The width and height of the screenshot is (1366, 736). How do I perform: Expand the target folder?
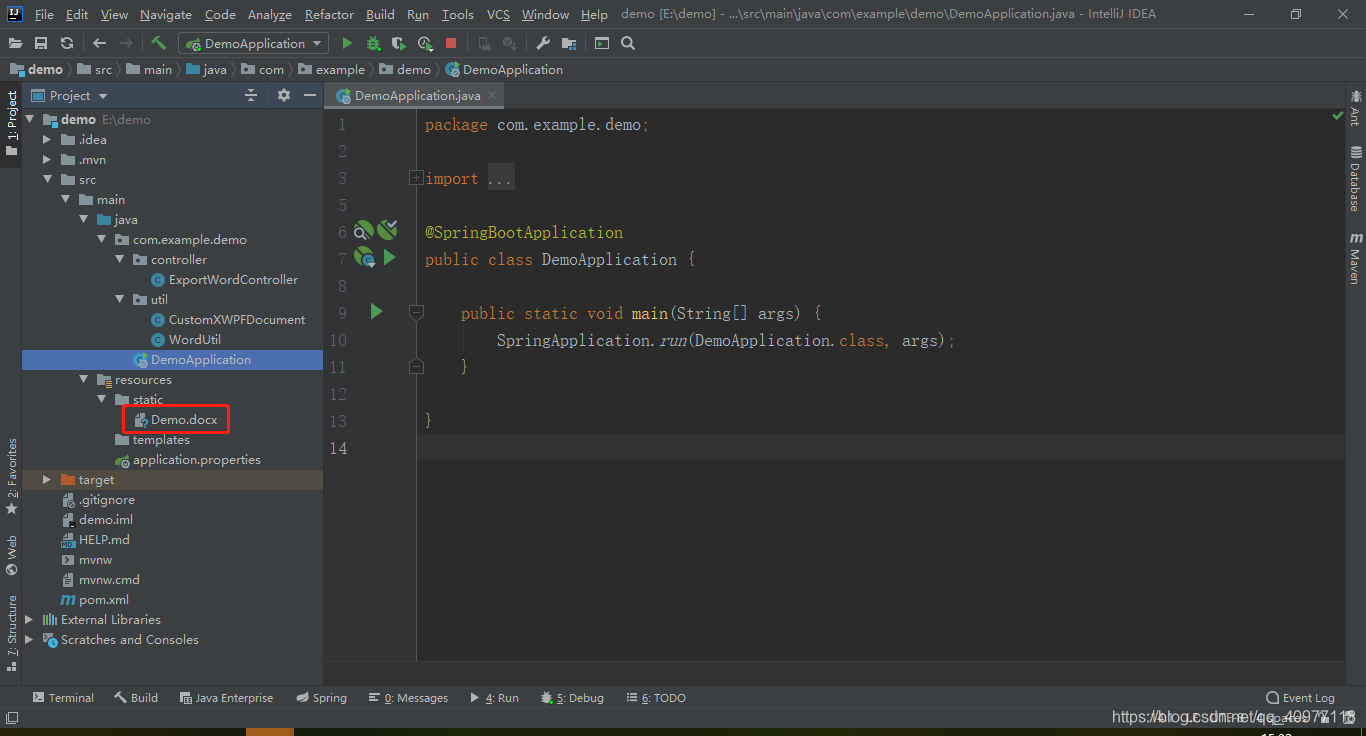(47, 479)
